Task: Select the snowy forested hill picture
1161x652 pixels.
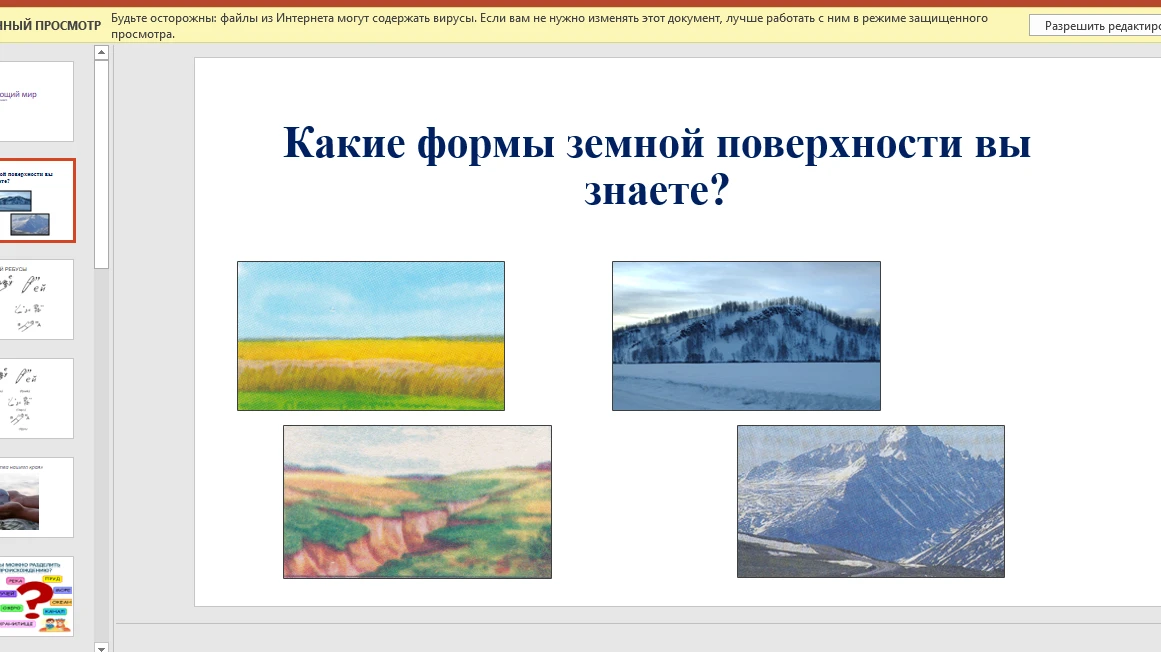Action: (x=746, y=336)
